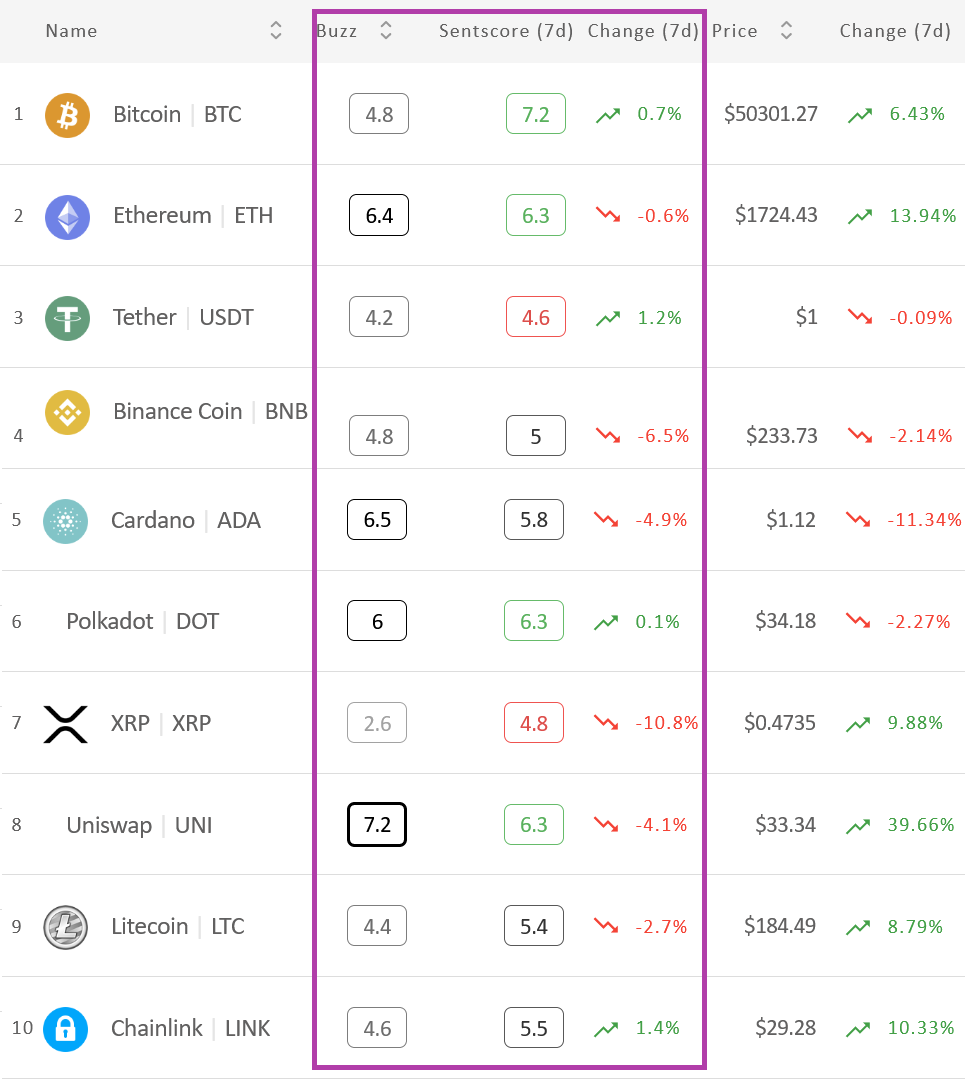
Task: Click the Sentscore (7d) column header
Action: 506,31
